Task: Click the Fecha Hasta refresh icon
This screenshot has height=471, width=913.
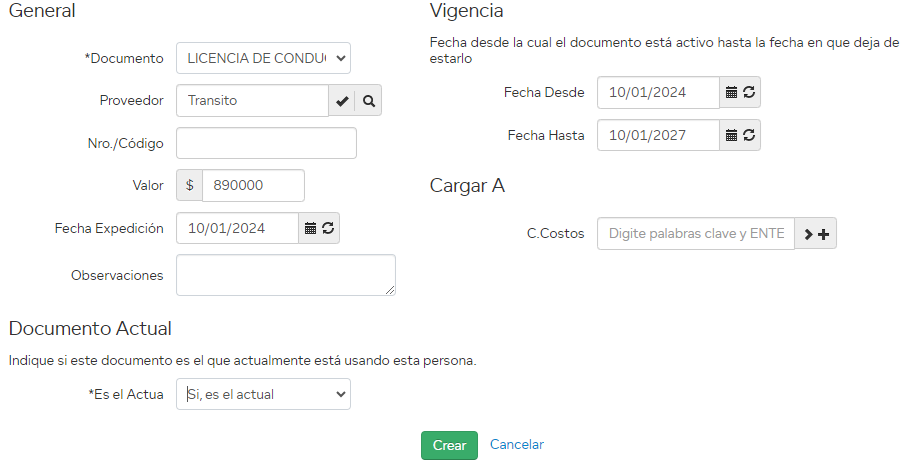Action: pyautogui.click(x=749, y=135)
